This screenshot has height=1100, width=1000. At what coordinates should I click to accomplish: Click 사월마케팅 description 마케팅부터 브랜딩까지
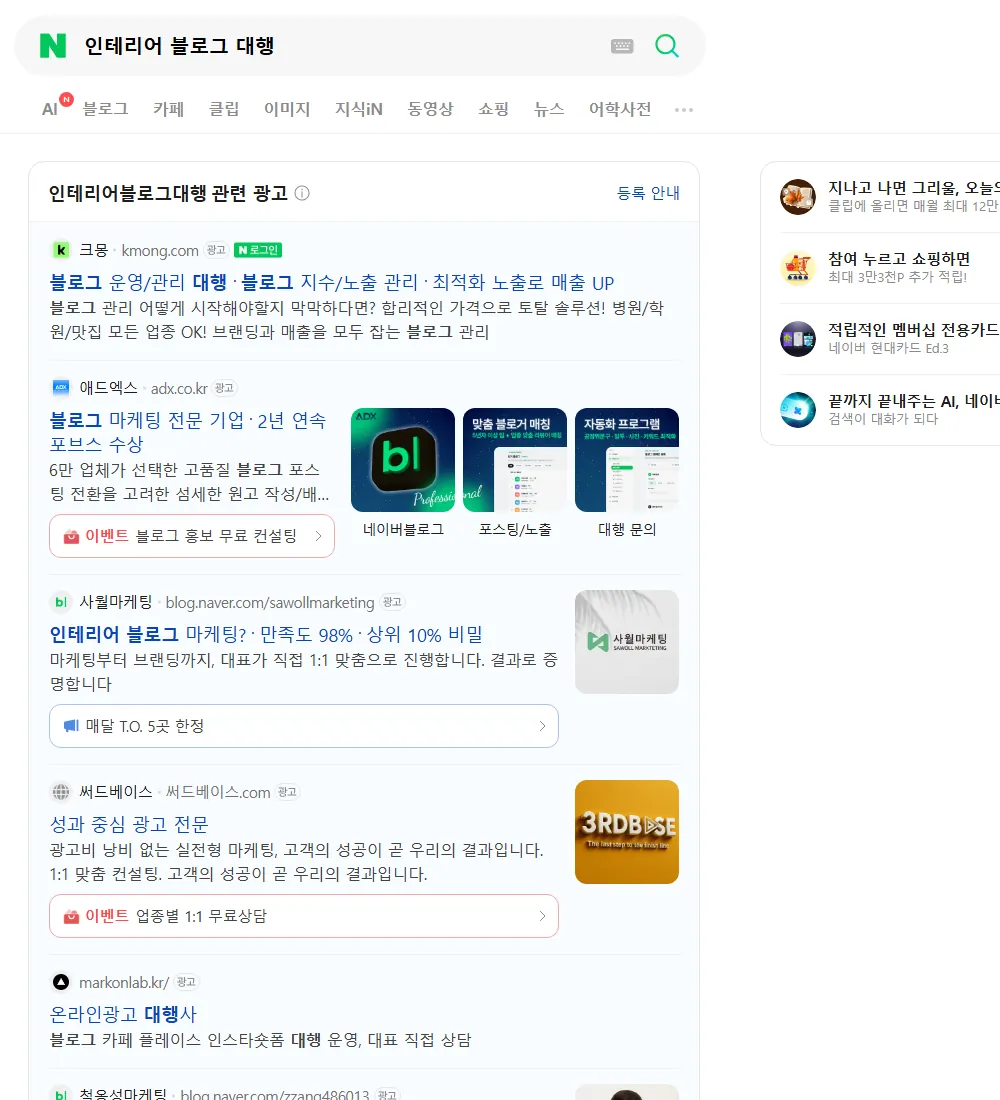(304, 672)
